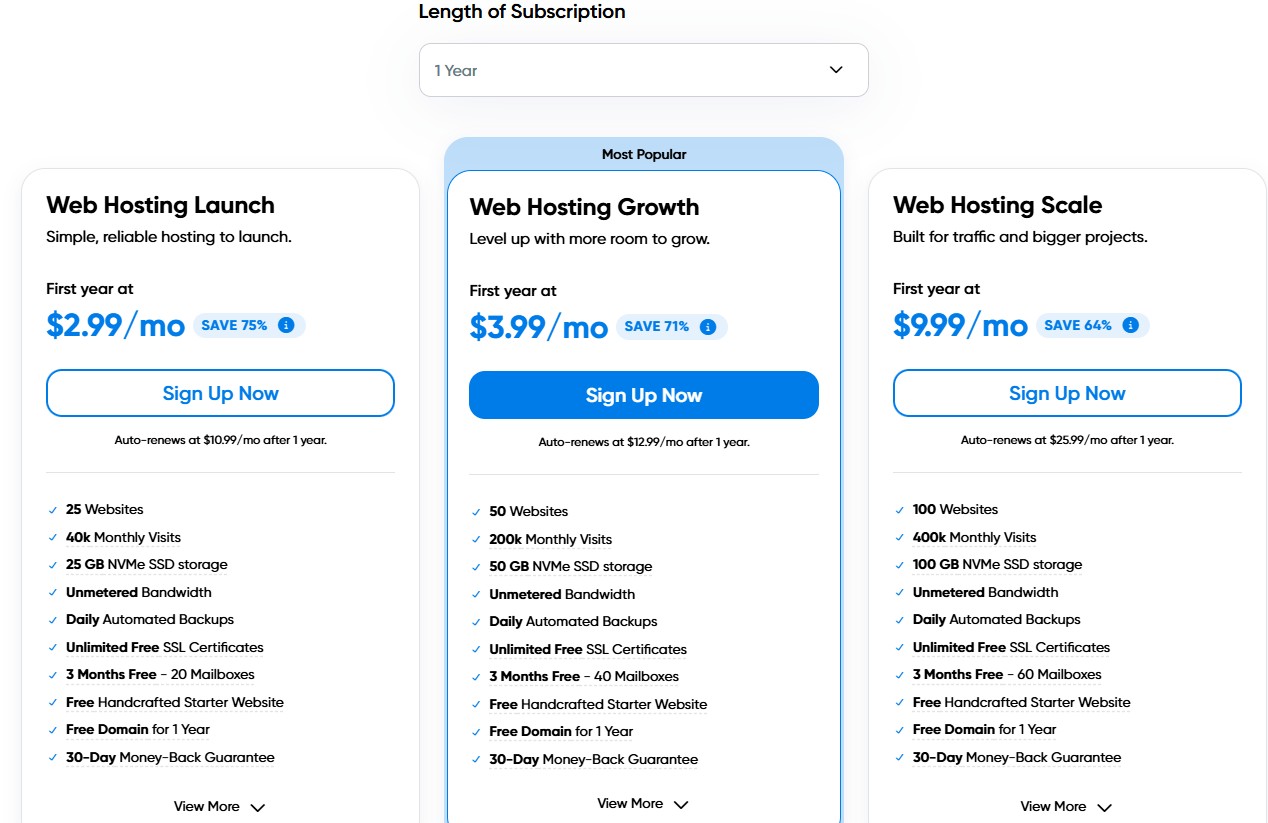The height and width of the screenshot is (823, 1268).
Task: Expand View More under Web Hosting Growth
Action: [643, 804]
